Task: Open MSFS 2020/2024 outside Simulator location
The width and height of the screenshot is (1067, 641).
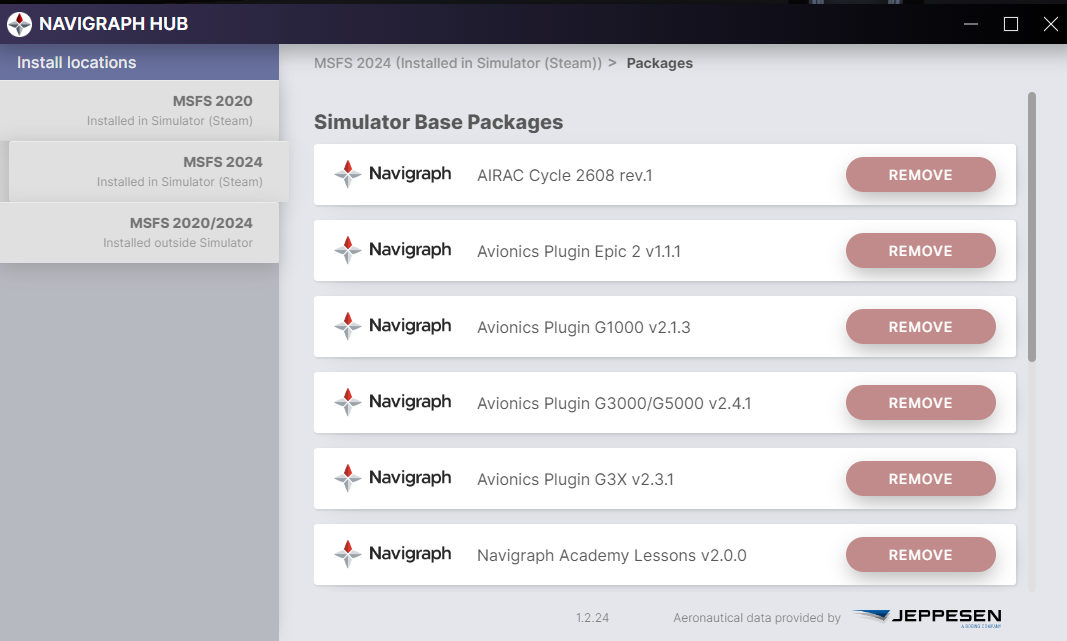Action: pos(139,233)
